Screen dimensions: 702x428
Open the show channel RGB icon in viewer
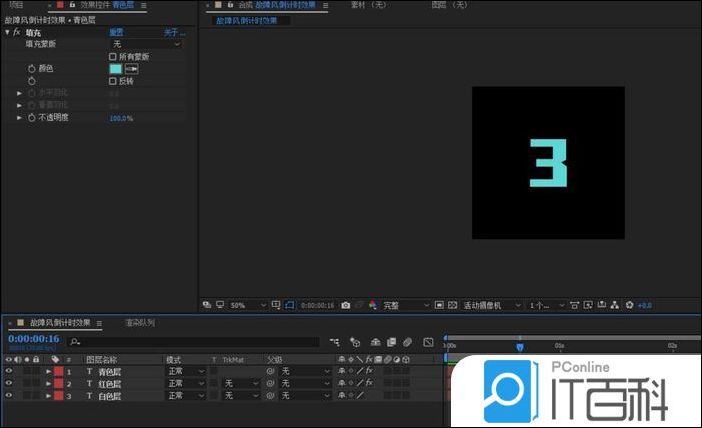point(373,305)
